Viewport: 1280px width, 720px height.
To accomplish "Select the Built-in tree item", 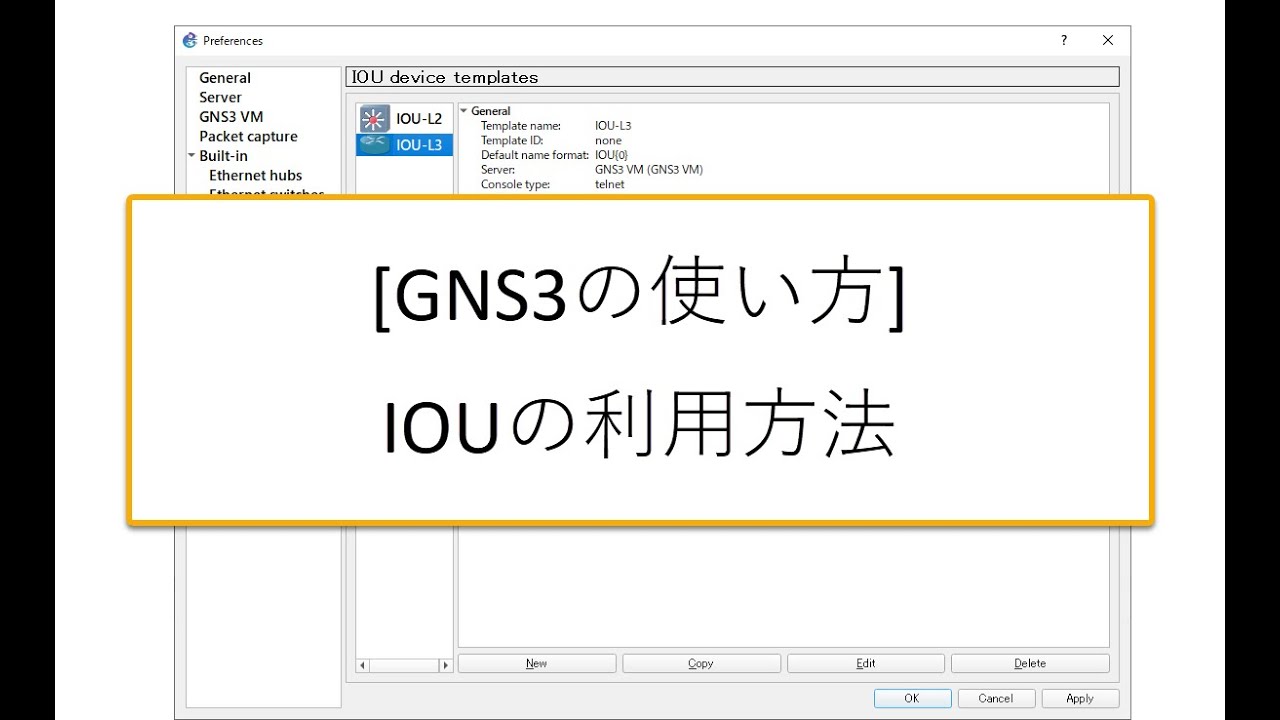I will coord(223,156).
